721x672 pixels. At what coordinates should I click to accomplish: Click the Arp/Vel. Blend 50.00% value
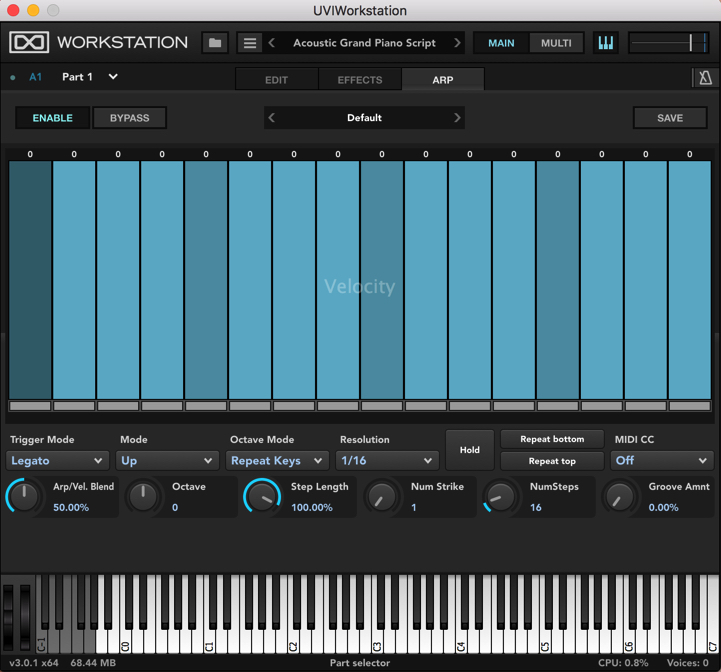click(71, 507)
